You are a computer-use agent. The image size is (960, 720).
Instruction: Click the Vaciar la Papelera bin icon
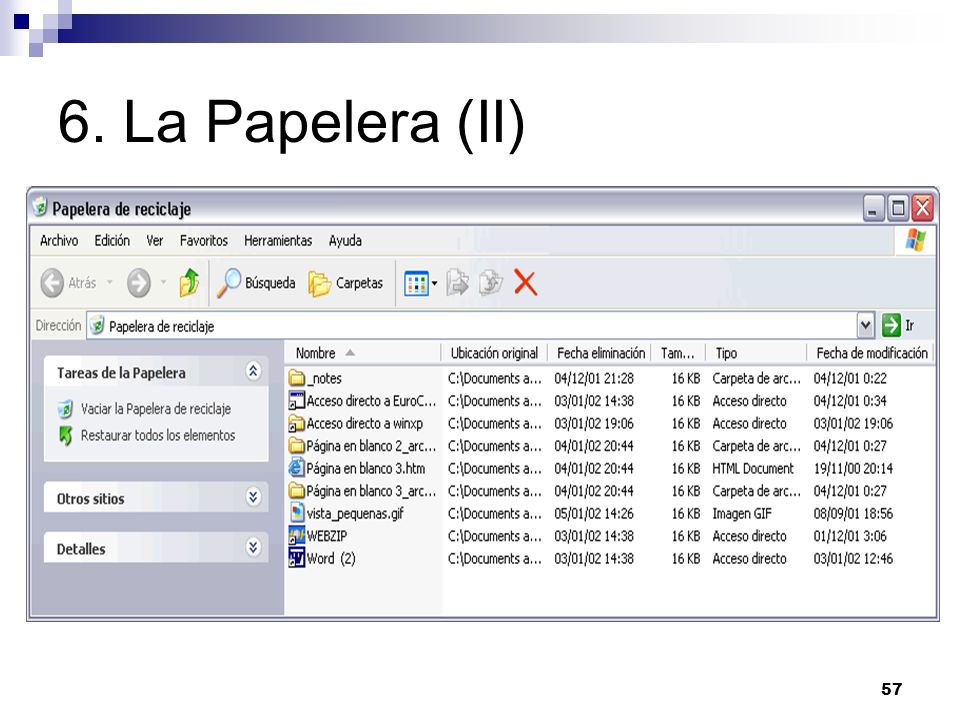[x=65, y=409]
